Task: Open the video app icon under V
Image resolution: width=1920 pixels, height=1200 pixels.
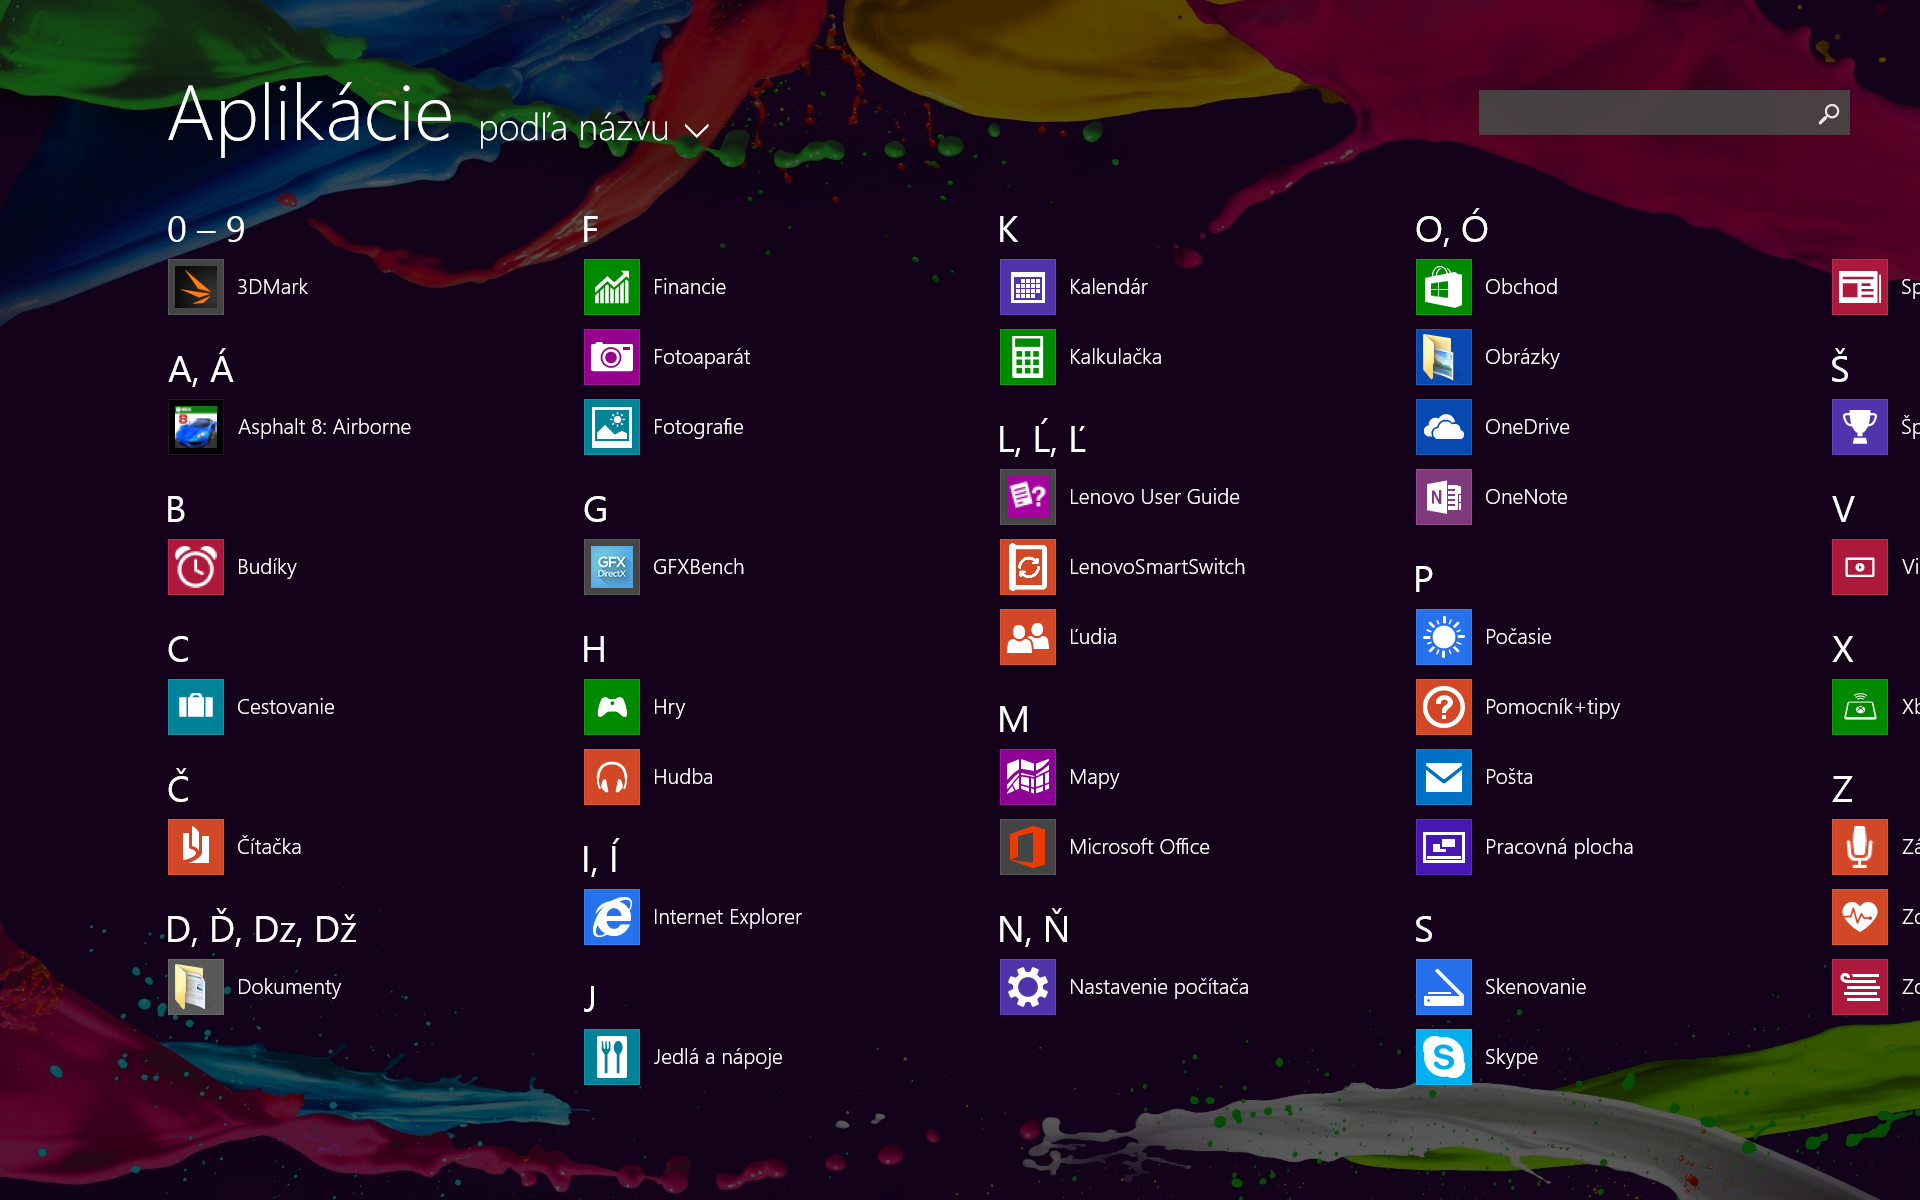Action: click(x=1860, y=567)
